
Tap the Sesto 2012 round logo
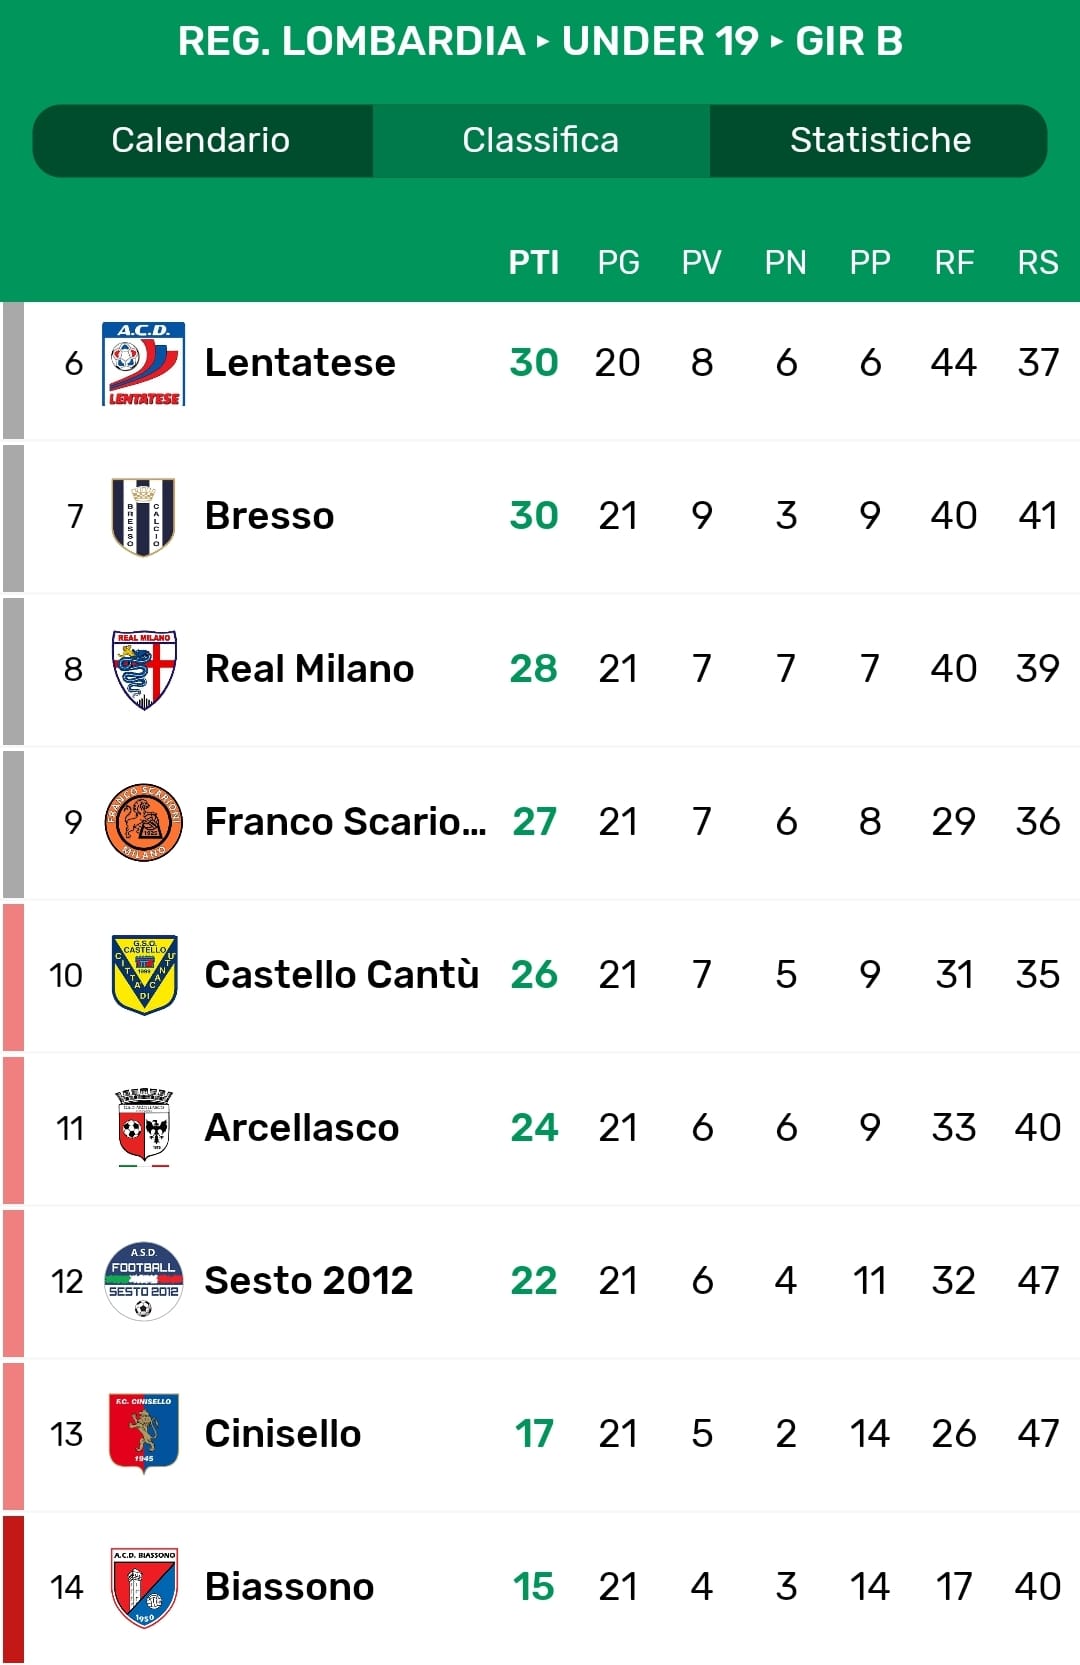click(144, 1281)
